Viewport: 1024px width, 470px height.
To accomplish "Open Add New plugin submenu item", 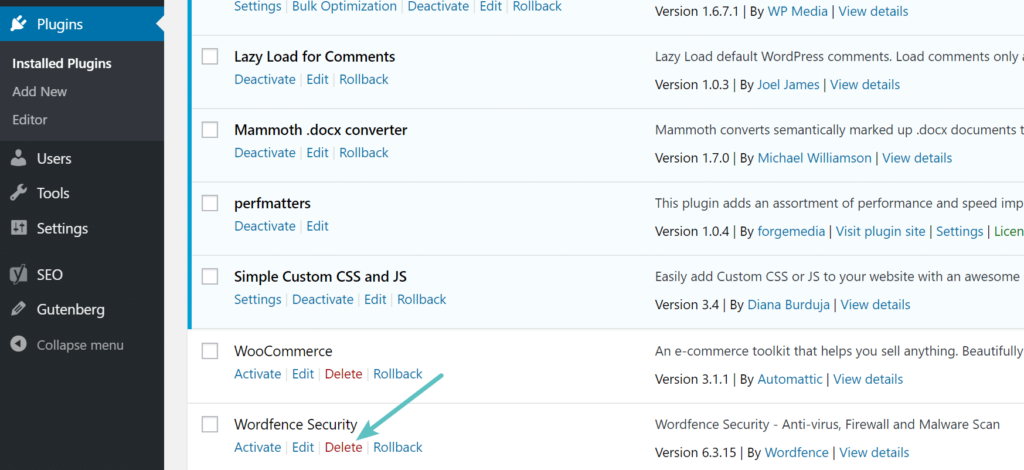I will point(39,91).
